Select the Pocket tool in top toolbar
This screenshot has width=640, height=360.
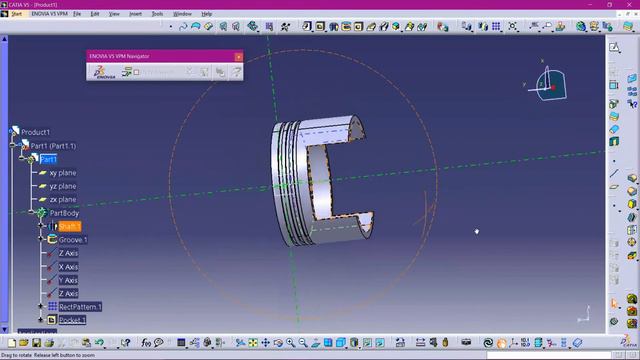pos(320,27)
